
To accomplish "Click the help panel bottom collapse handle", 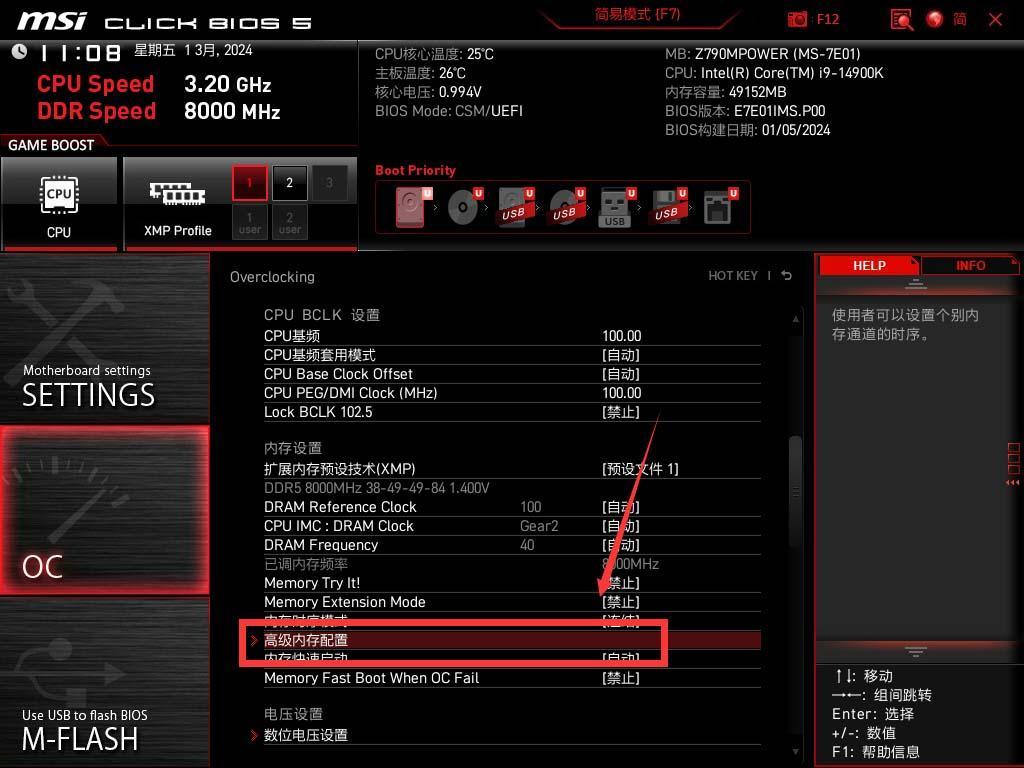I will (x=916, y=652).
